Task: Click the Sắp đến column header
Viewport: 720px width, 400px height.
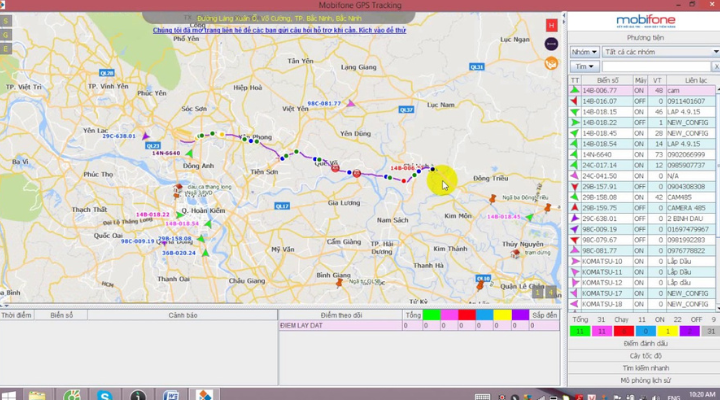Action: pyautogui.click(x=545, y=315)
